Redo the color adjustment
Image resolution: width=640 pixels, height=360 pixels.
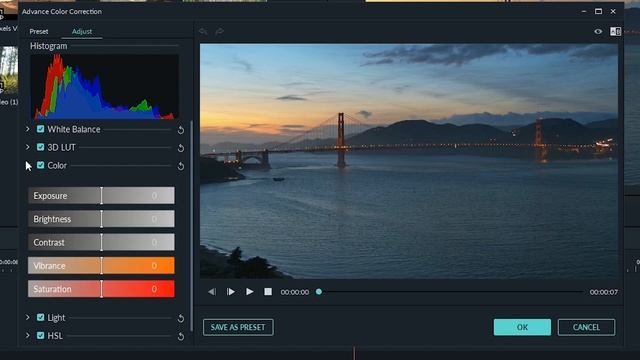point(219,31)
